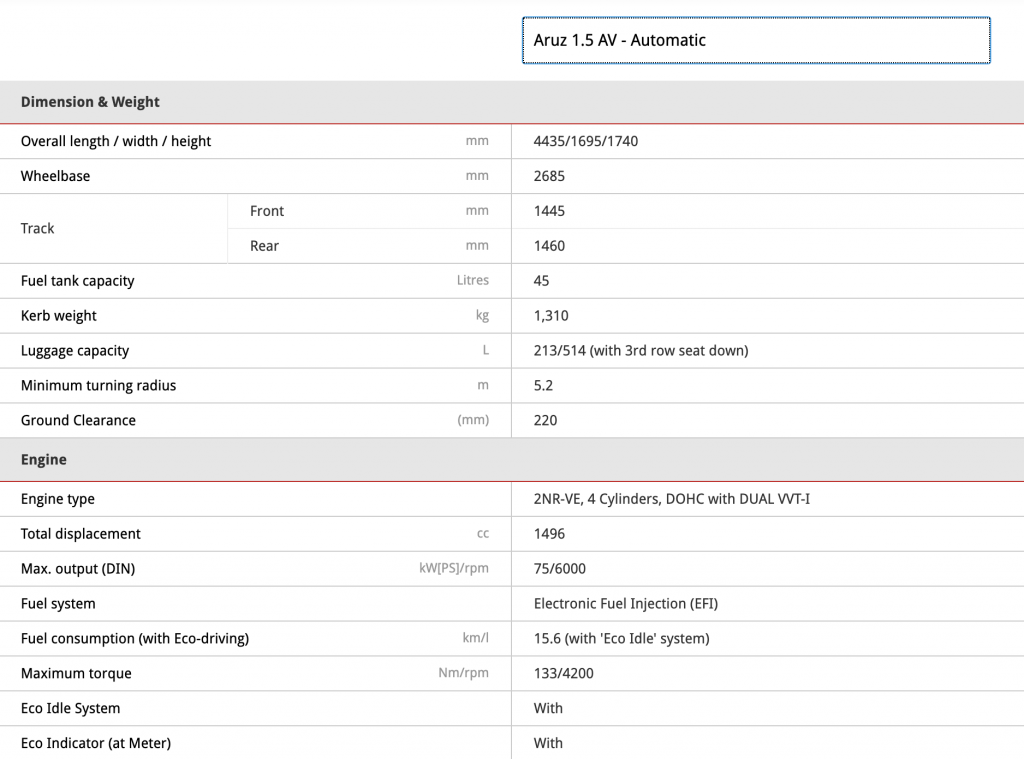Click the Electronic Fuel Injection (EFI) value

(625, 604)
